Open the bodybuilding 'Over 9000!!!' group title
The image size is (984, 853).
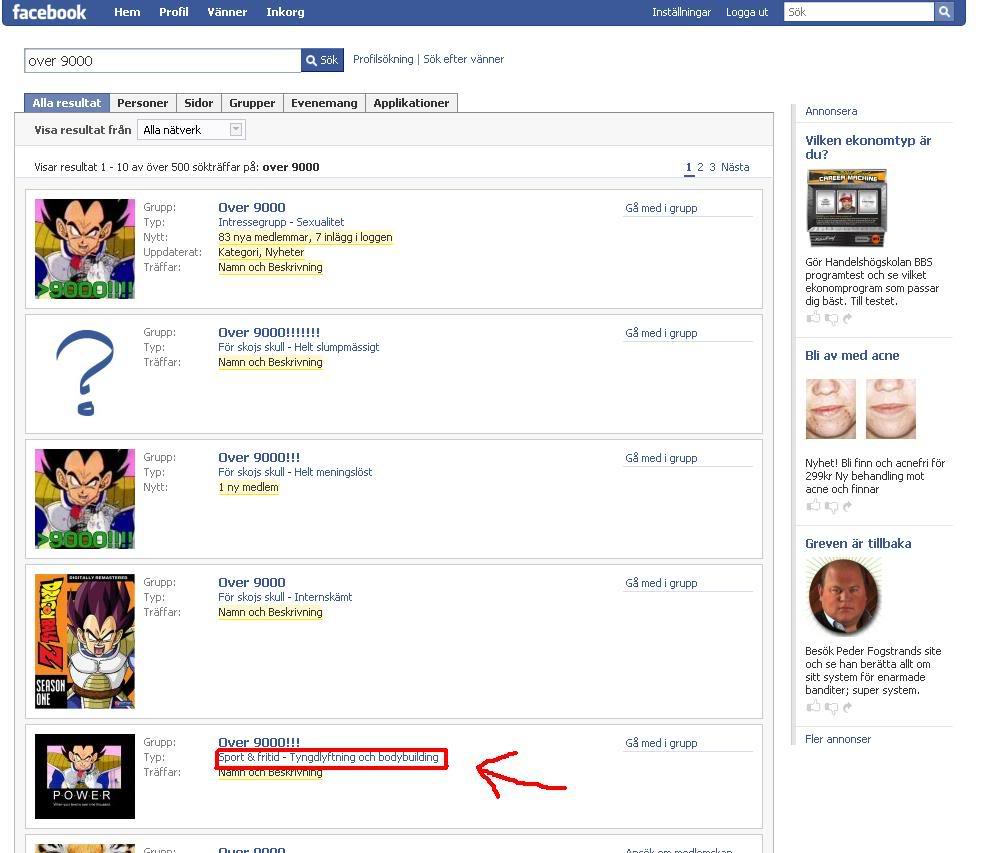click(x=259, y=742)
